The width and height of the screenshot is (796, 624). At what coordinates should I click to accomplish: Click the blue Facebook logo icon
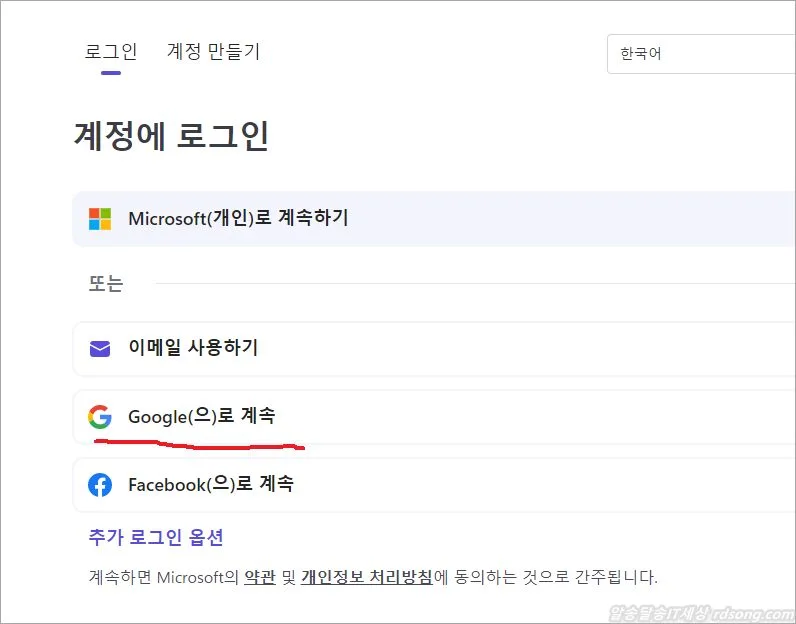pos(100,485)
